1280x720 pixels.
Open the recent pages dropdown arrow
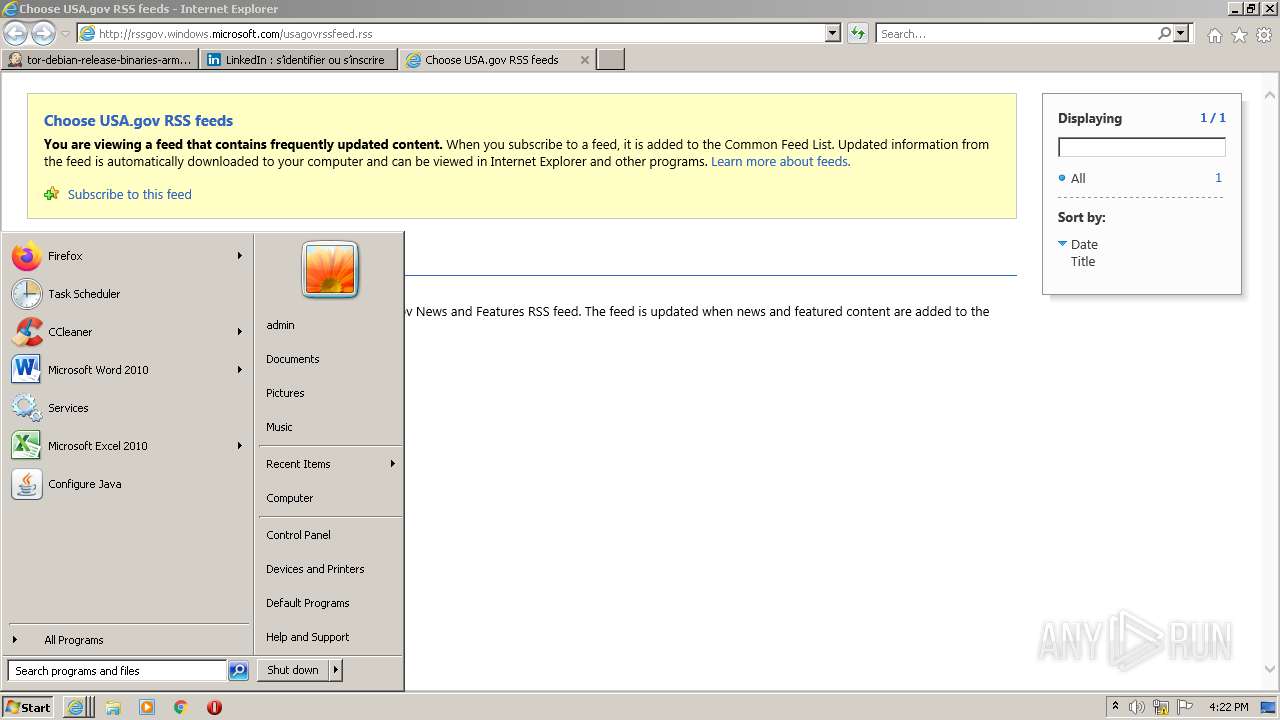click(x=65, y=34)
